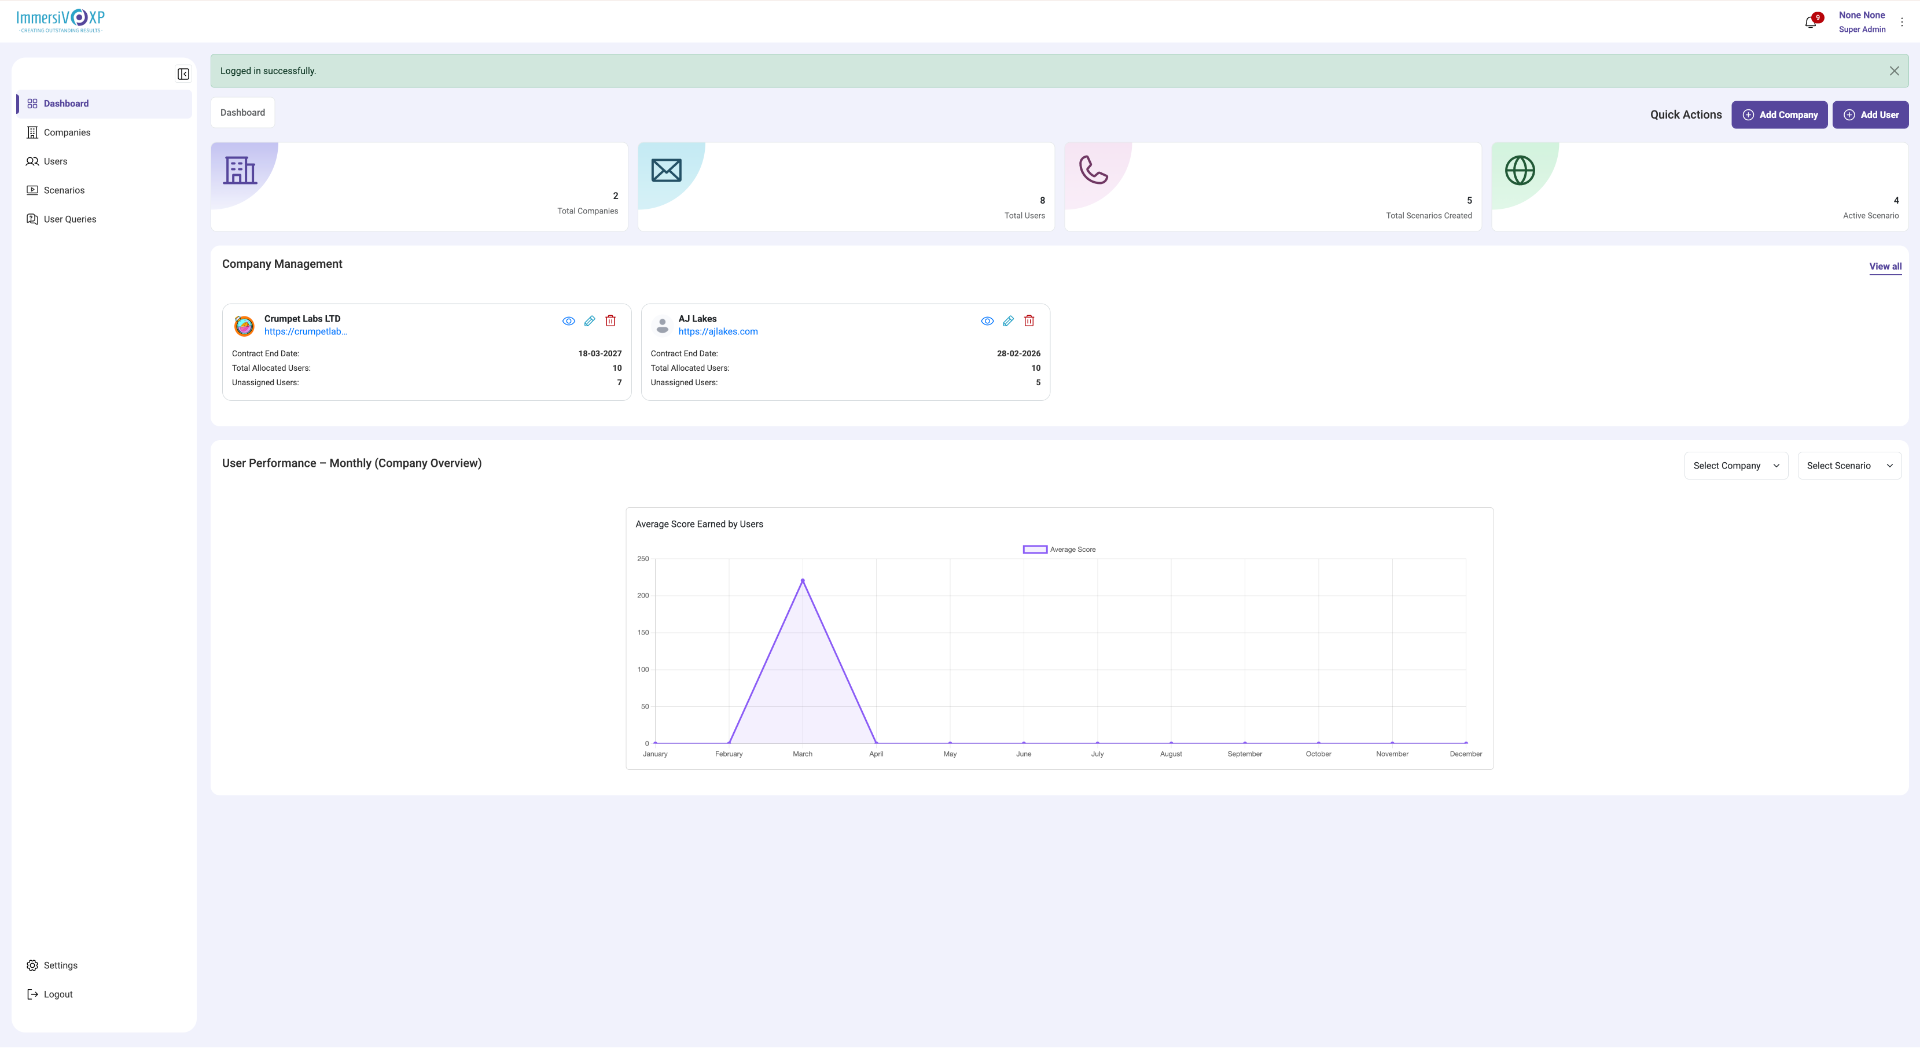Dismiss the login success message
Image resolution: width=1920 pixels, height=1051 pixels.
tap(1894, 70)
